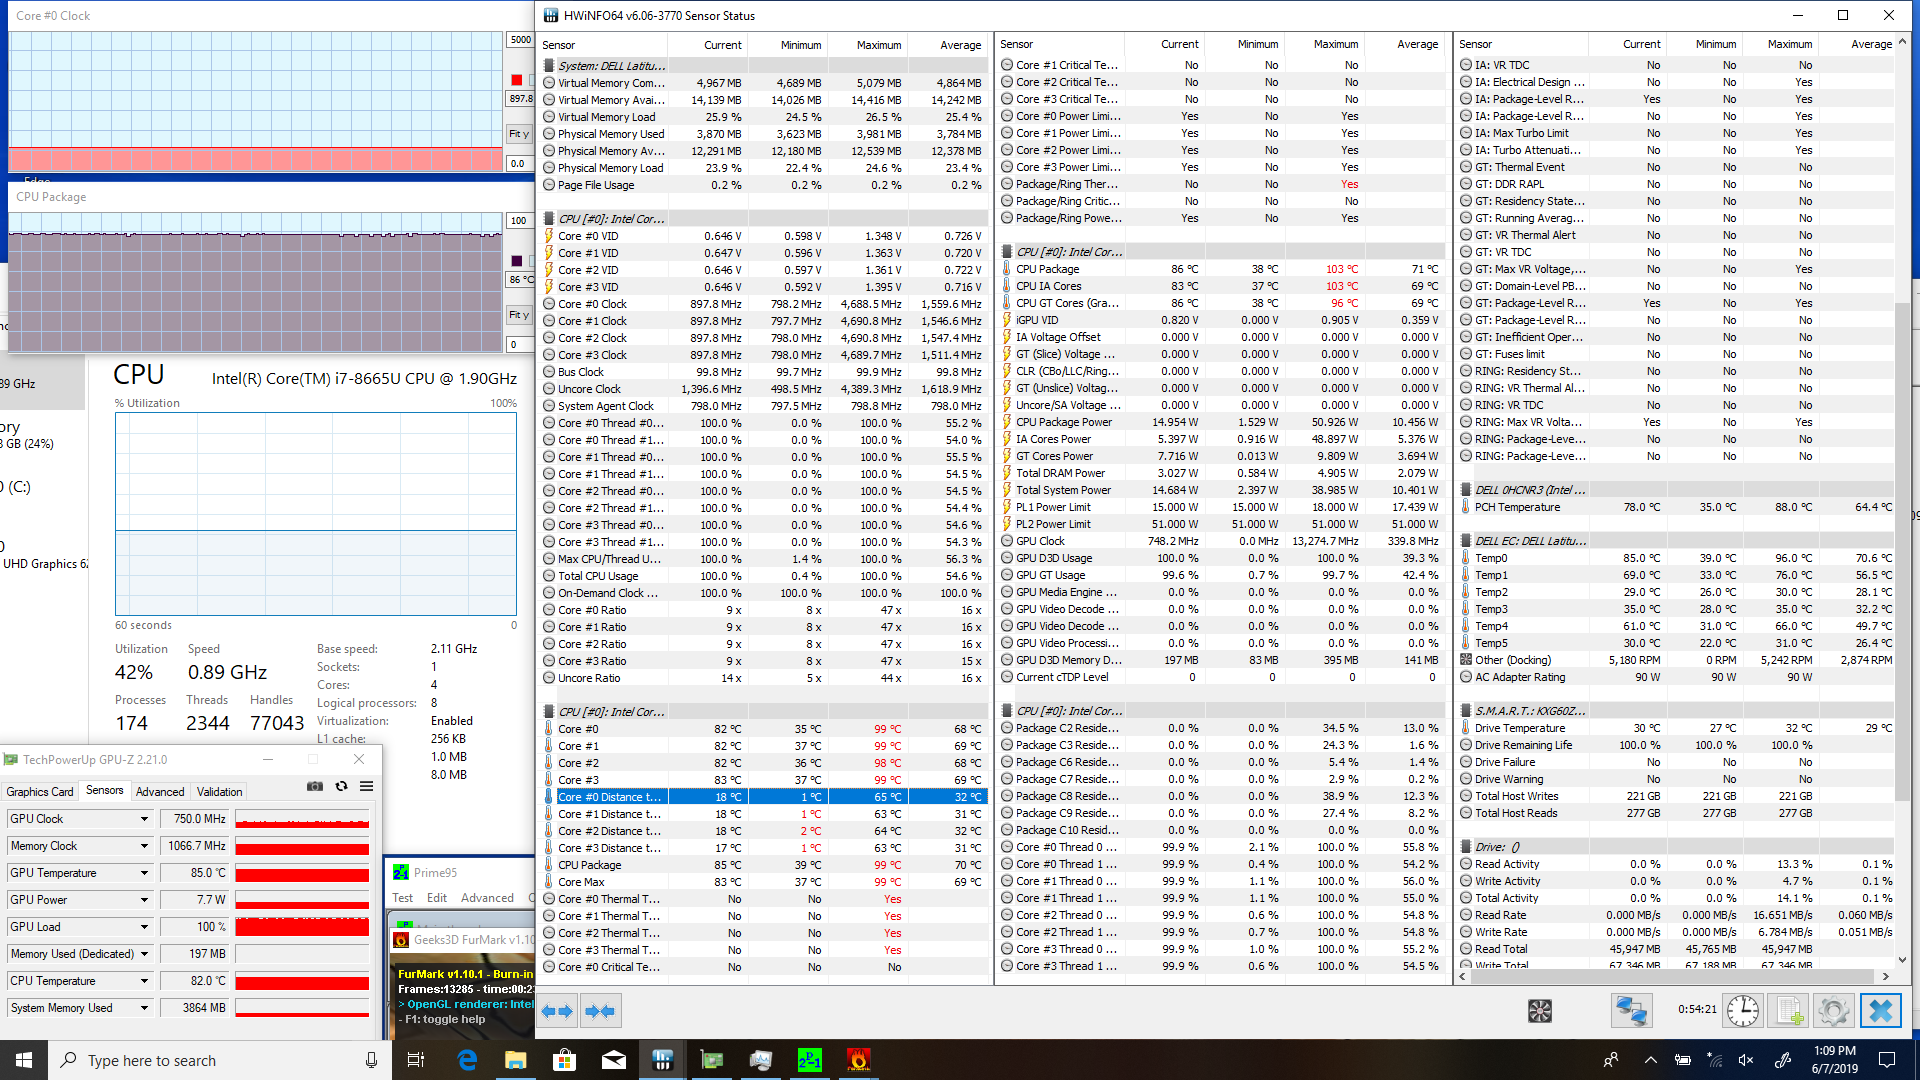Screen dimensions: 1920x1080
Task: Click the battery power tray icon
Action: [x=1683, y=1060]
